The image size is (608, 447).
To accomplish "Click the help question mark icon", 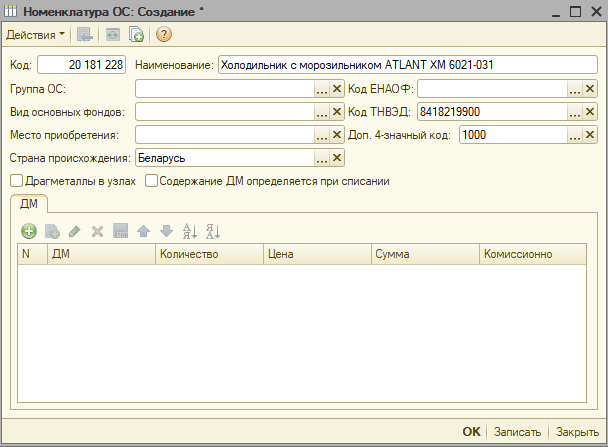I will coord(164,35).
